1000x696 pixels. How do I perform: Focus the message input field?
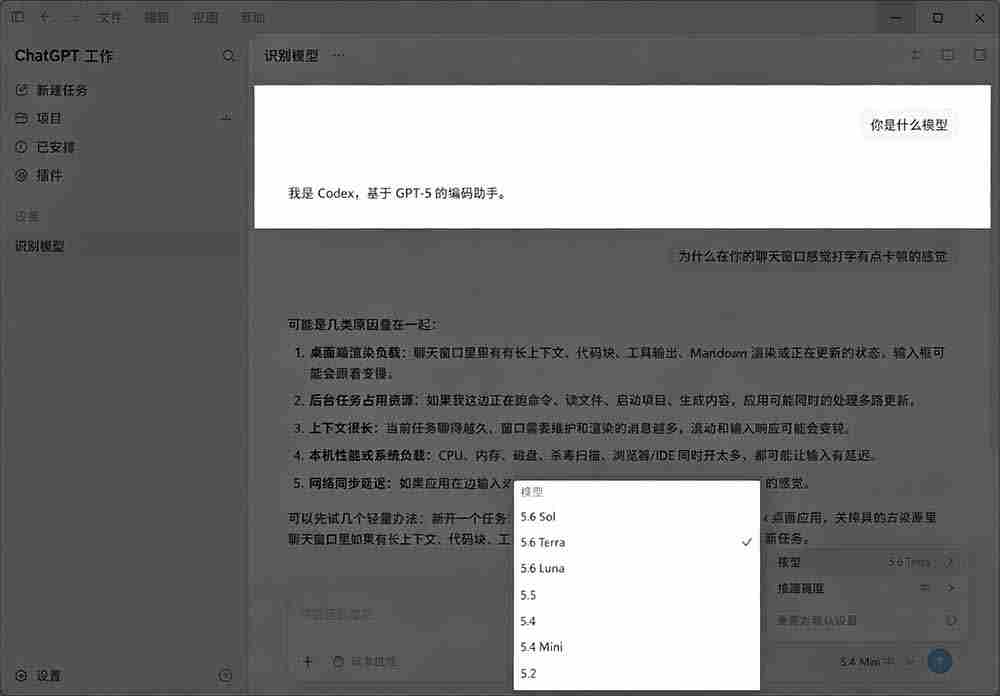pyautogui.click(x=402, y=614)
